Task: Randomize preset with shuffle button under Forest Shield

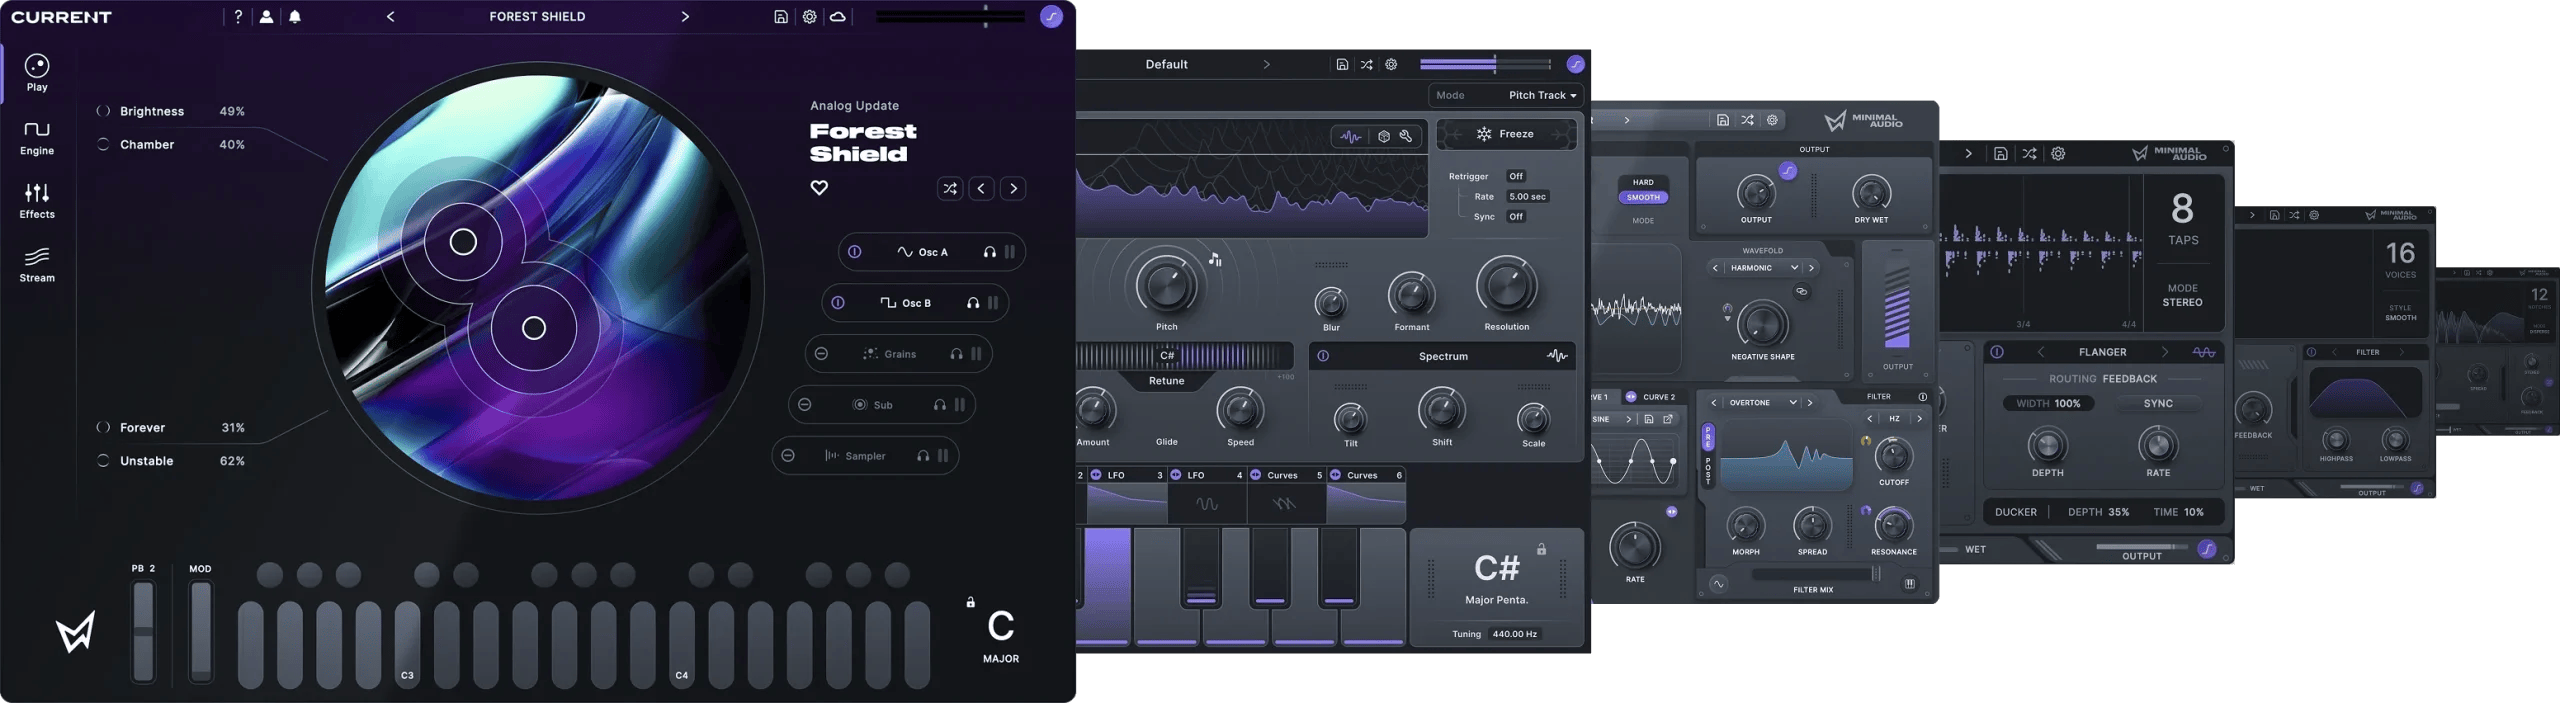Action: pyautogui.click(x=950, y=188)
